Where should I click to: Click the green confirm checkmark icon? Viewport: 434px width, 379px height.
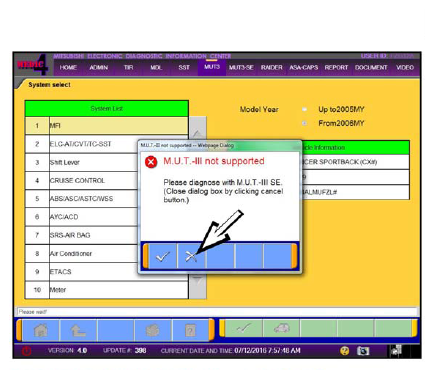coord(244,328)
